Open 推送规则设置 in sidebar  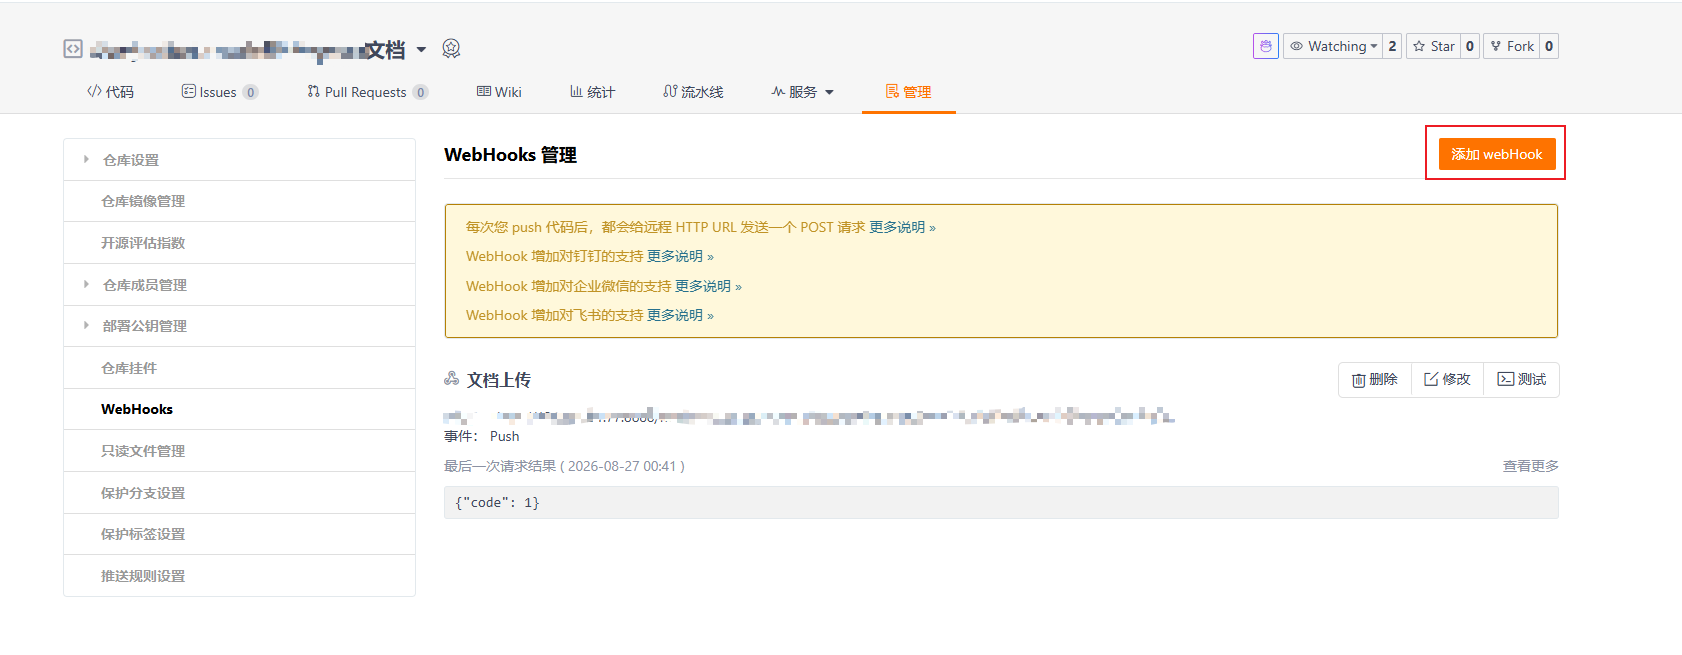point(239,576)
